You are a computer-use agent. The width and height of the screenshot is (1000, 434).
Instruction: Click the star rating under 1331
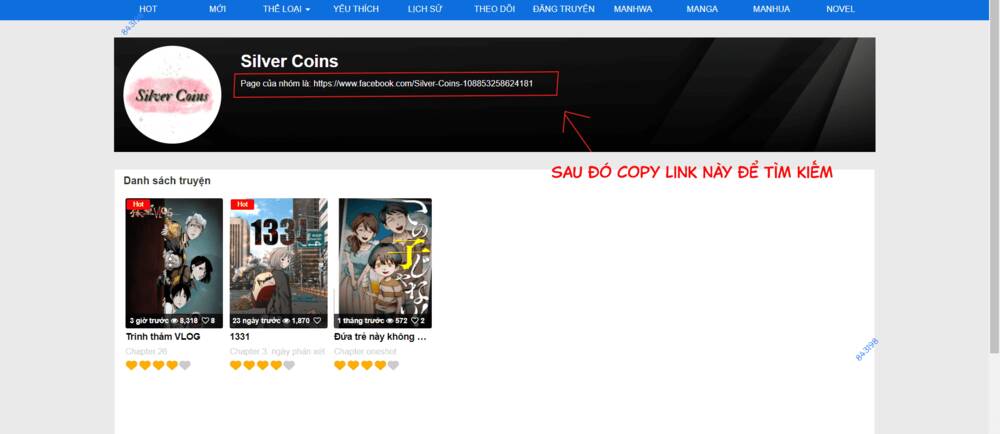[262, 365]
